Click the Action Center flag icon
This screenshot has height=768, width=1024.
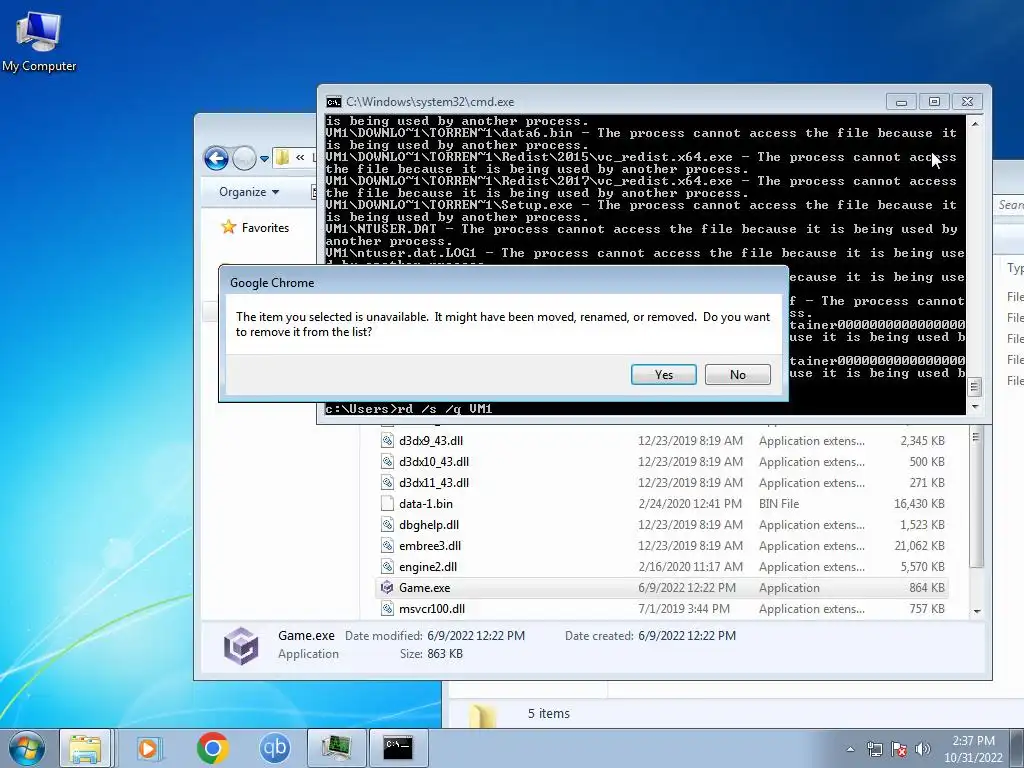click(899, 749)
